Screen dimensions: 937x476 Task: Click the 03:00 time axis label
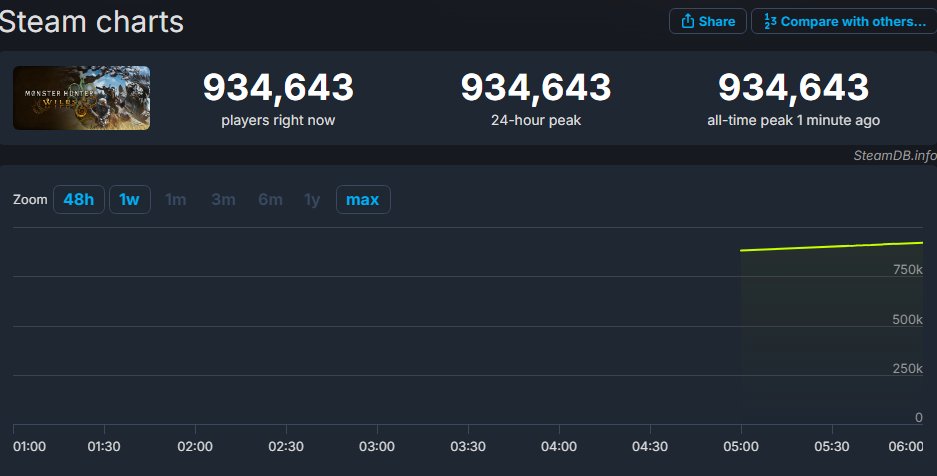tap(376, 447)
